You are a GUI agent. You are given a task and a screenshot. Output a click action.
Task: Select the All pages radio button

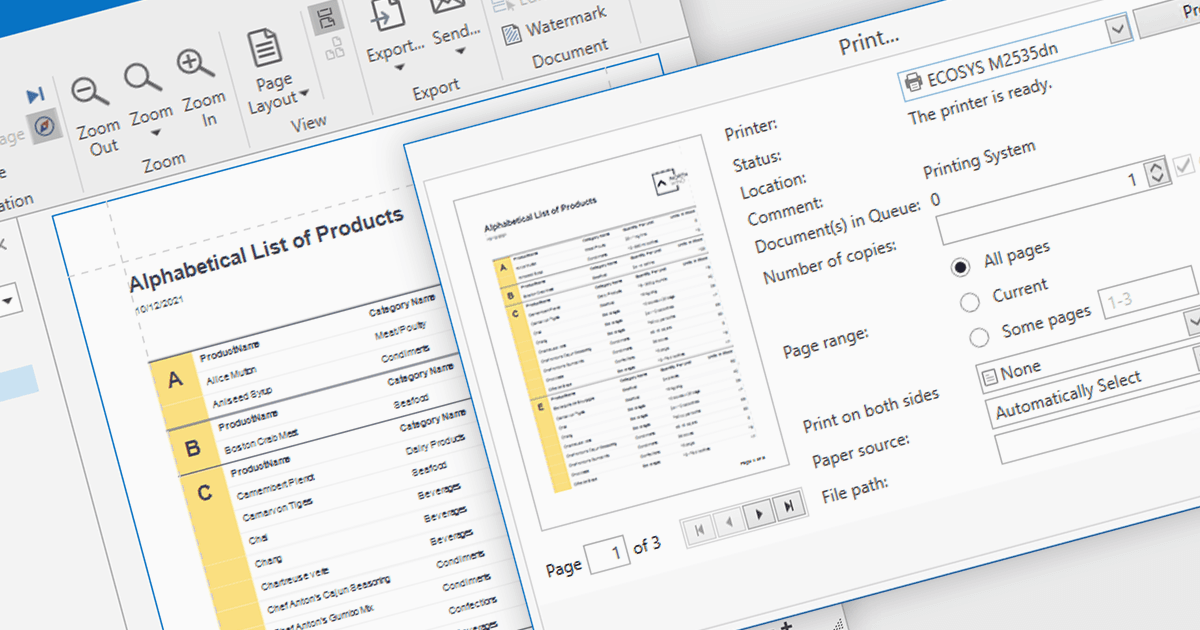962,267
